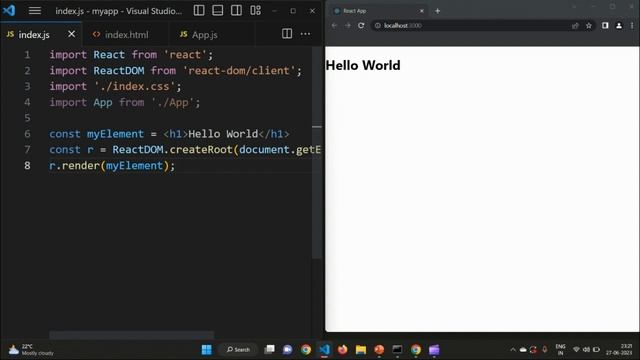Screen dimensions: 640x360
Task: Open the browser profile icon
Action: tap(619, 25)
